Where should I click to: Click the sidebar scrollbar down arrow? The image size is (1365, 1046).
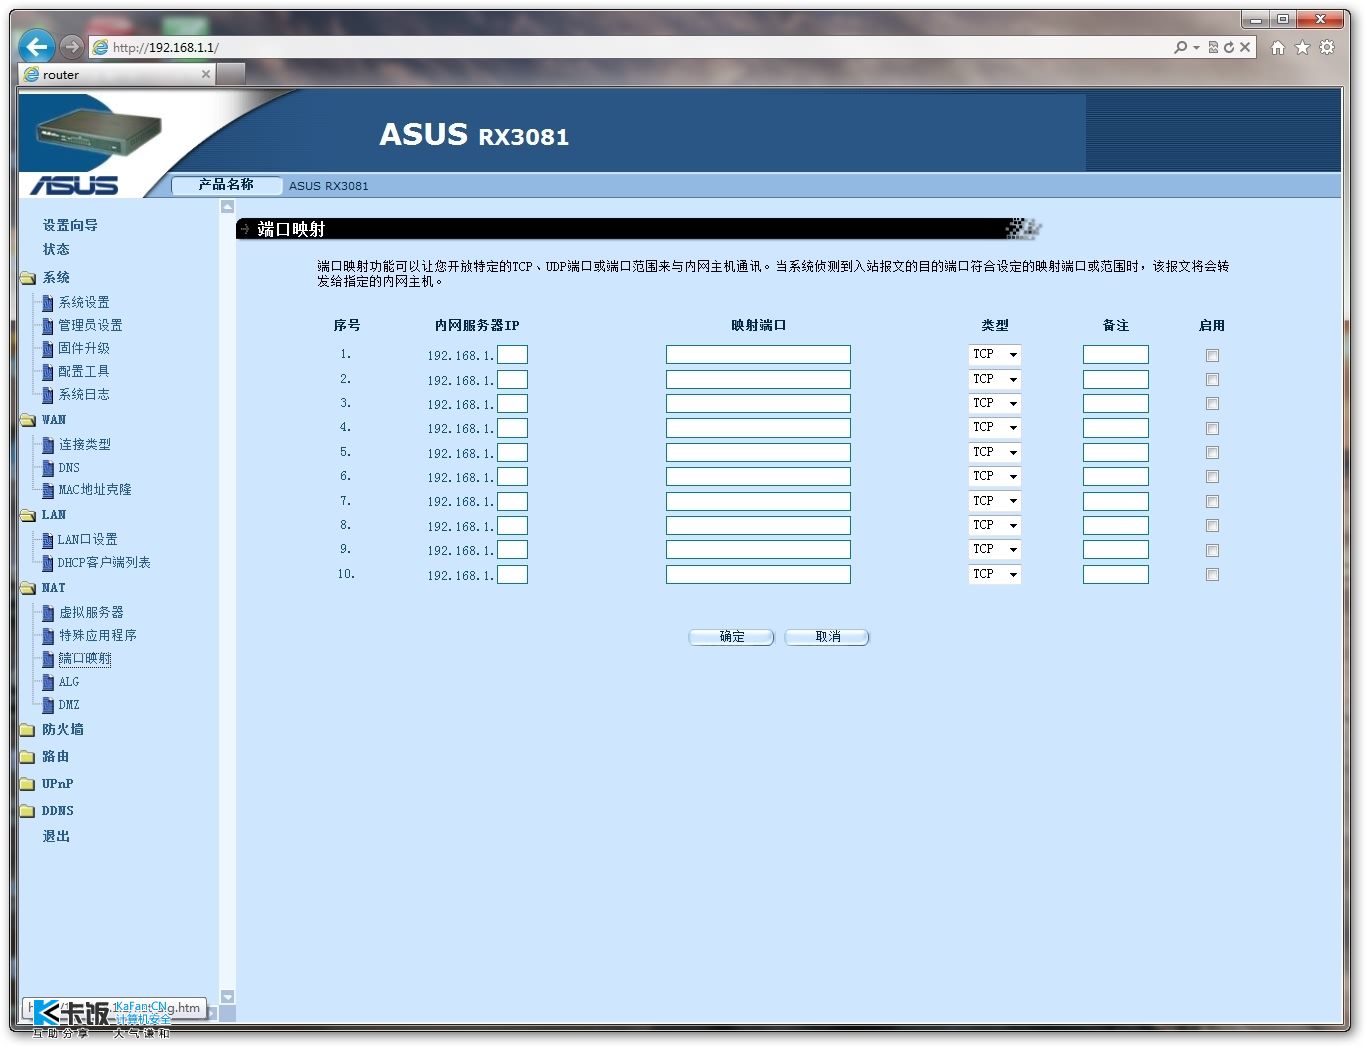(x=227, y=997)
